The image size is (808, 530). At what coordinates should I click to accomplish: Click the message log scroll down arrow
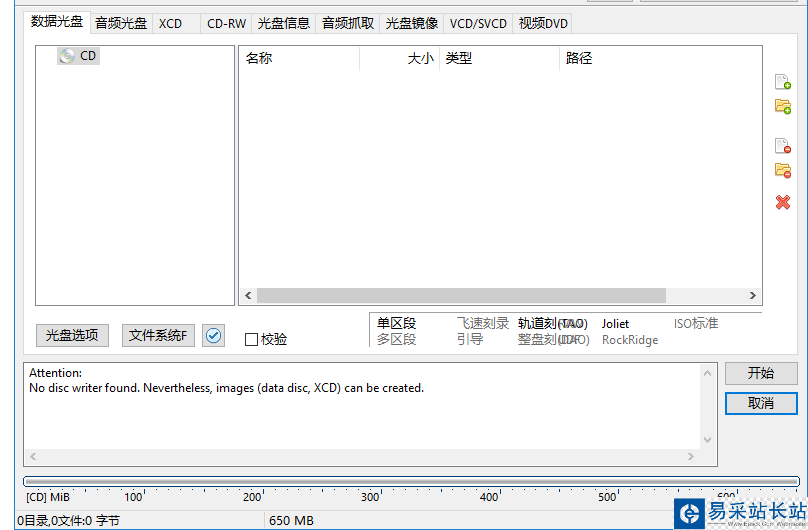708,440
